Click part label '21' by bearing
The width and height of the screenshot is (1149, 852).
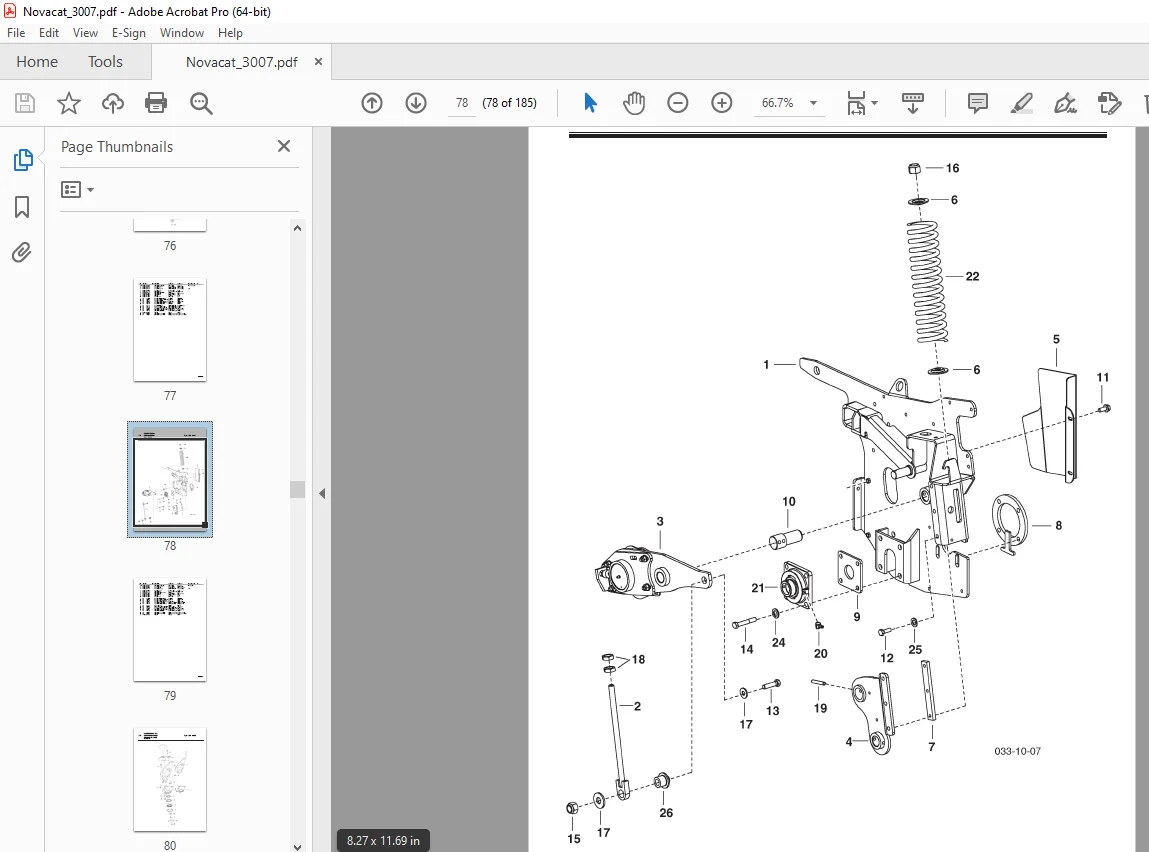(758, 588)
